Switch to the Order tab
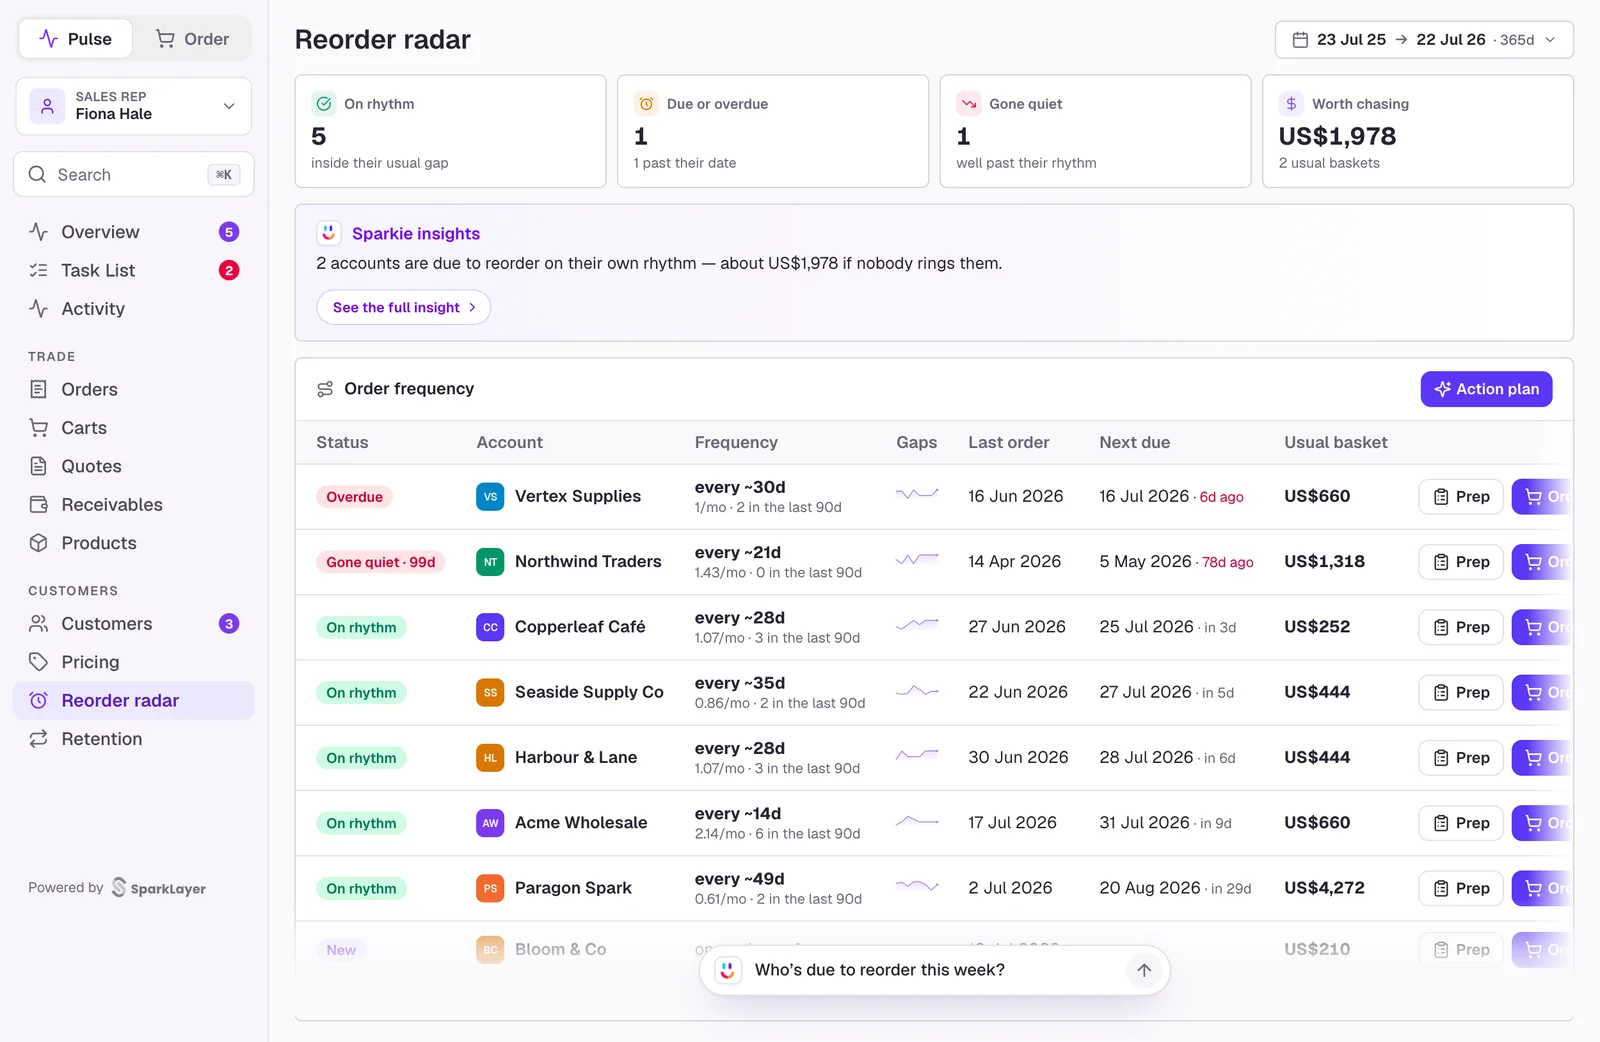Screen dimensions: 1600x1042 [x=192, y=39]
